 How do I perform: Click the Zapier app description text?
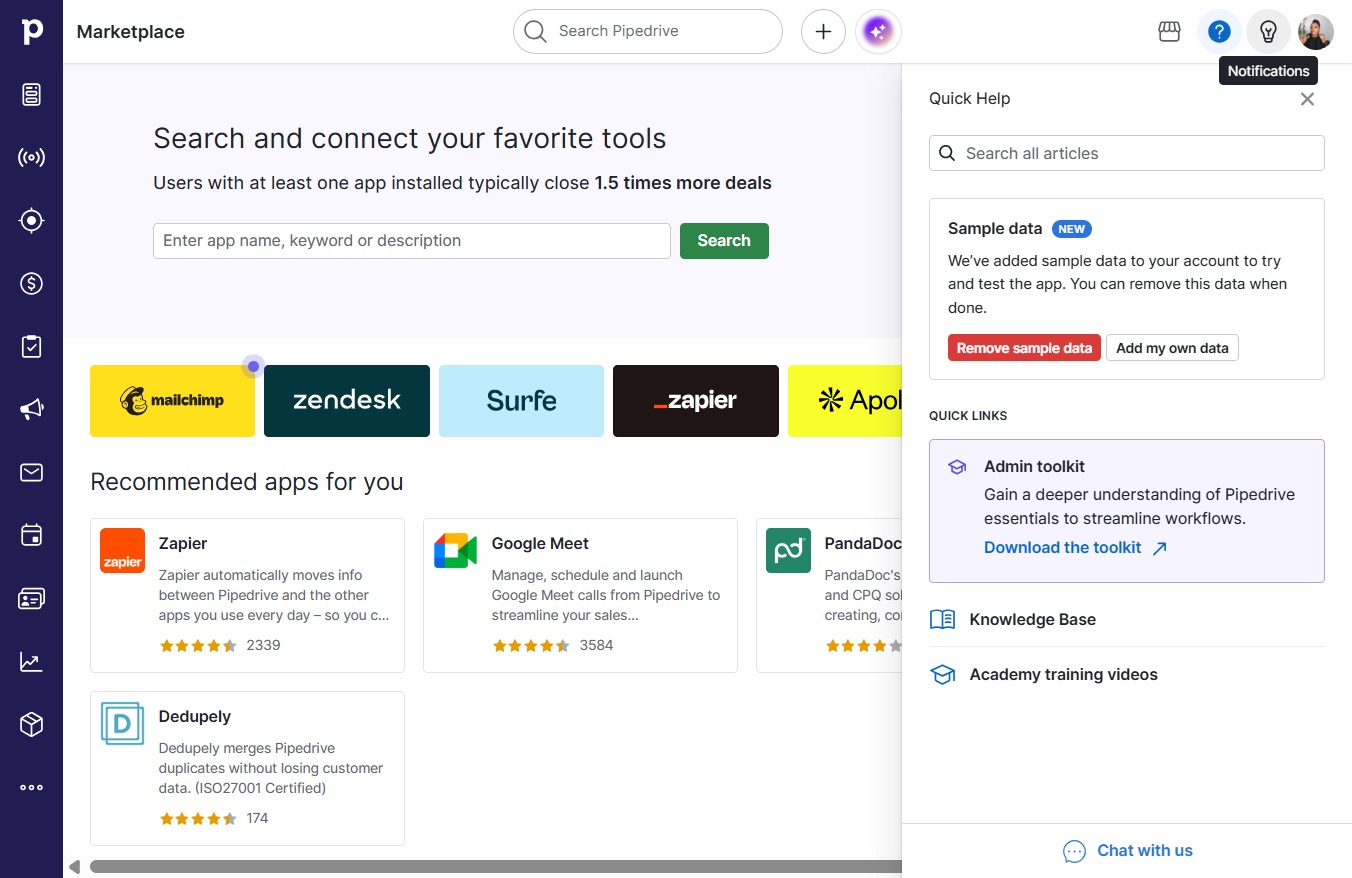[x=274, y=595]
